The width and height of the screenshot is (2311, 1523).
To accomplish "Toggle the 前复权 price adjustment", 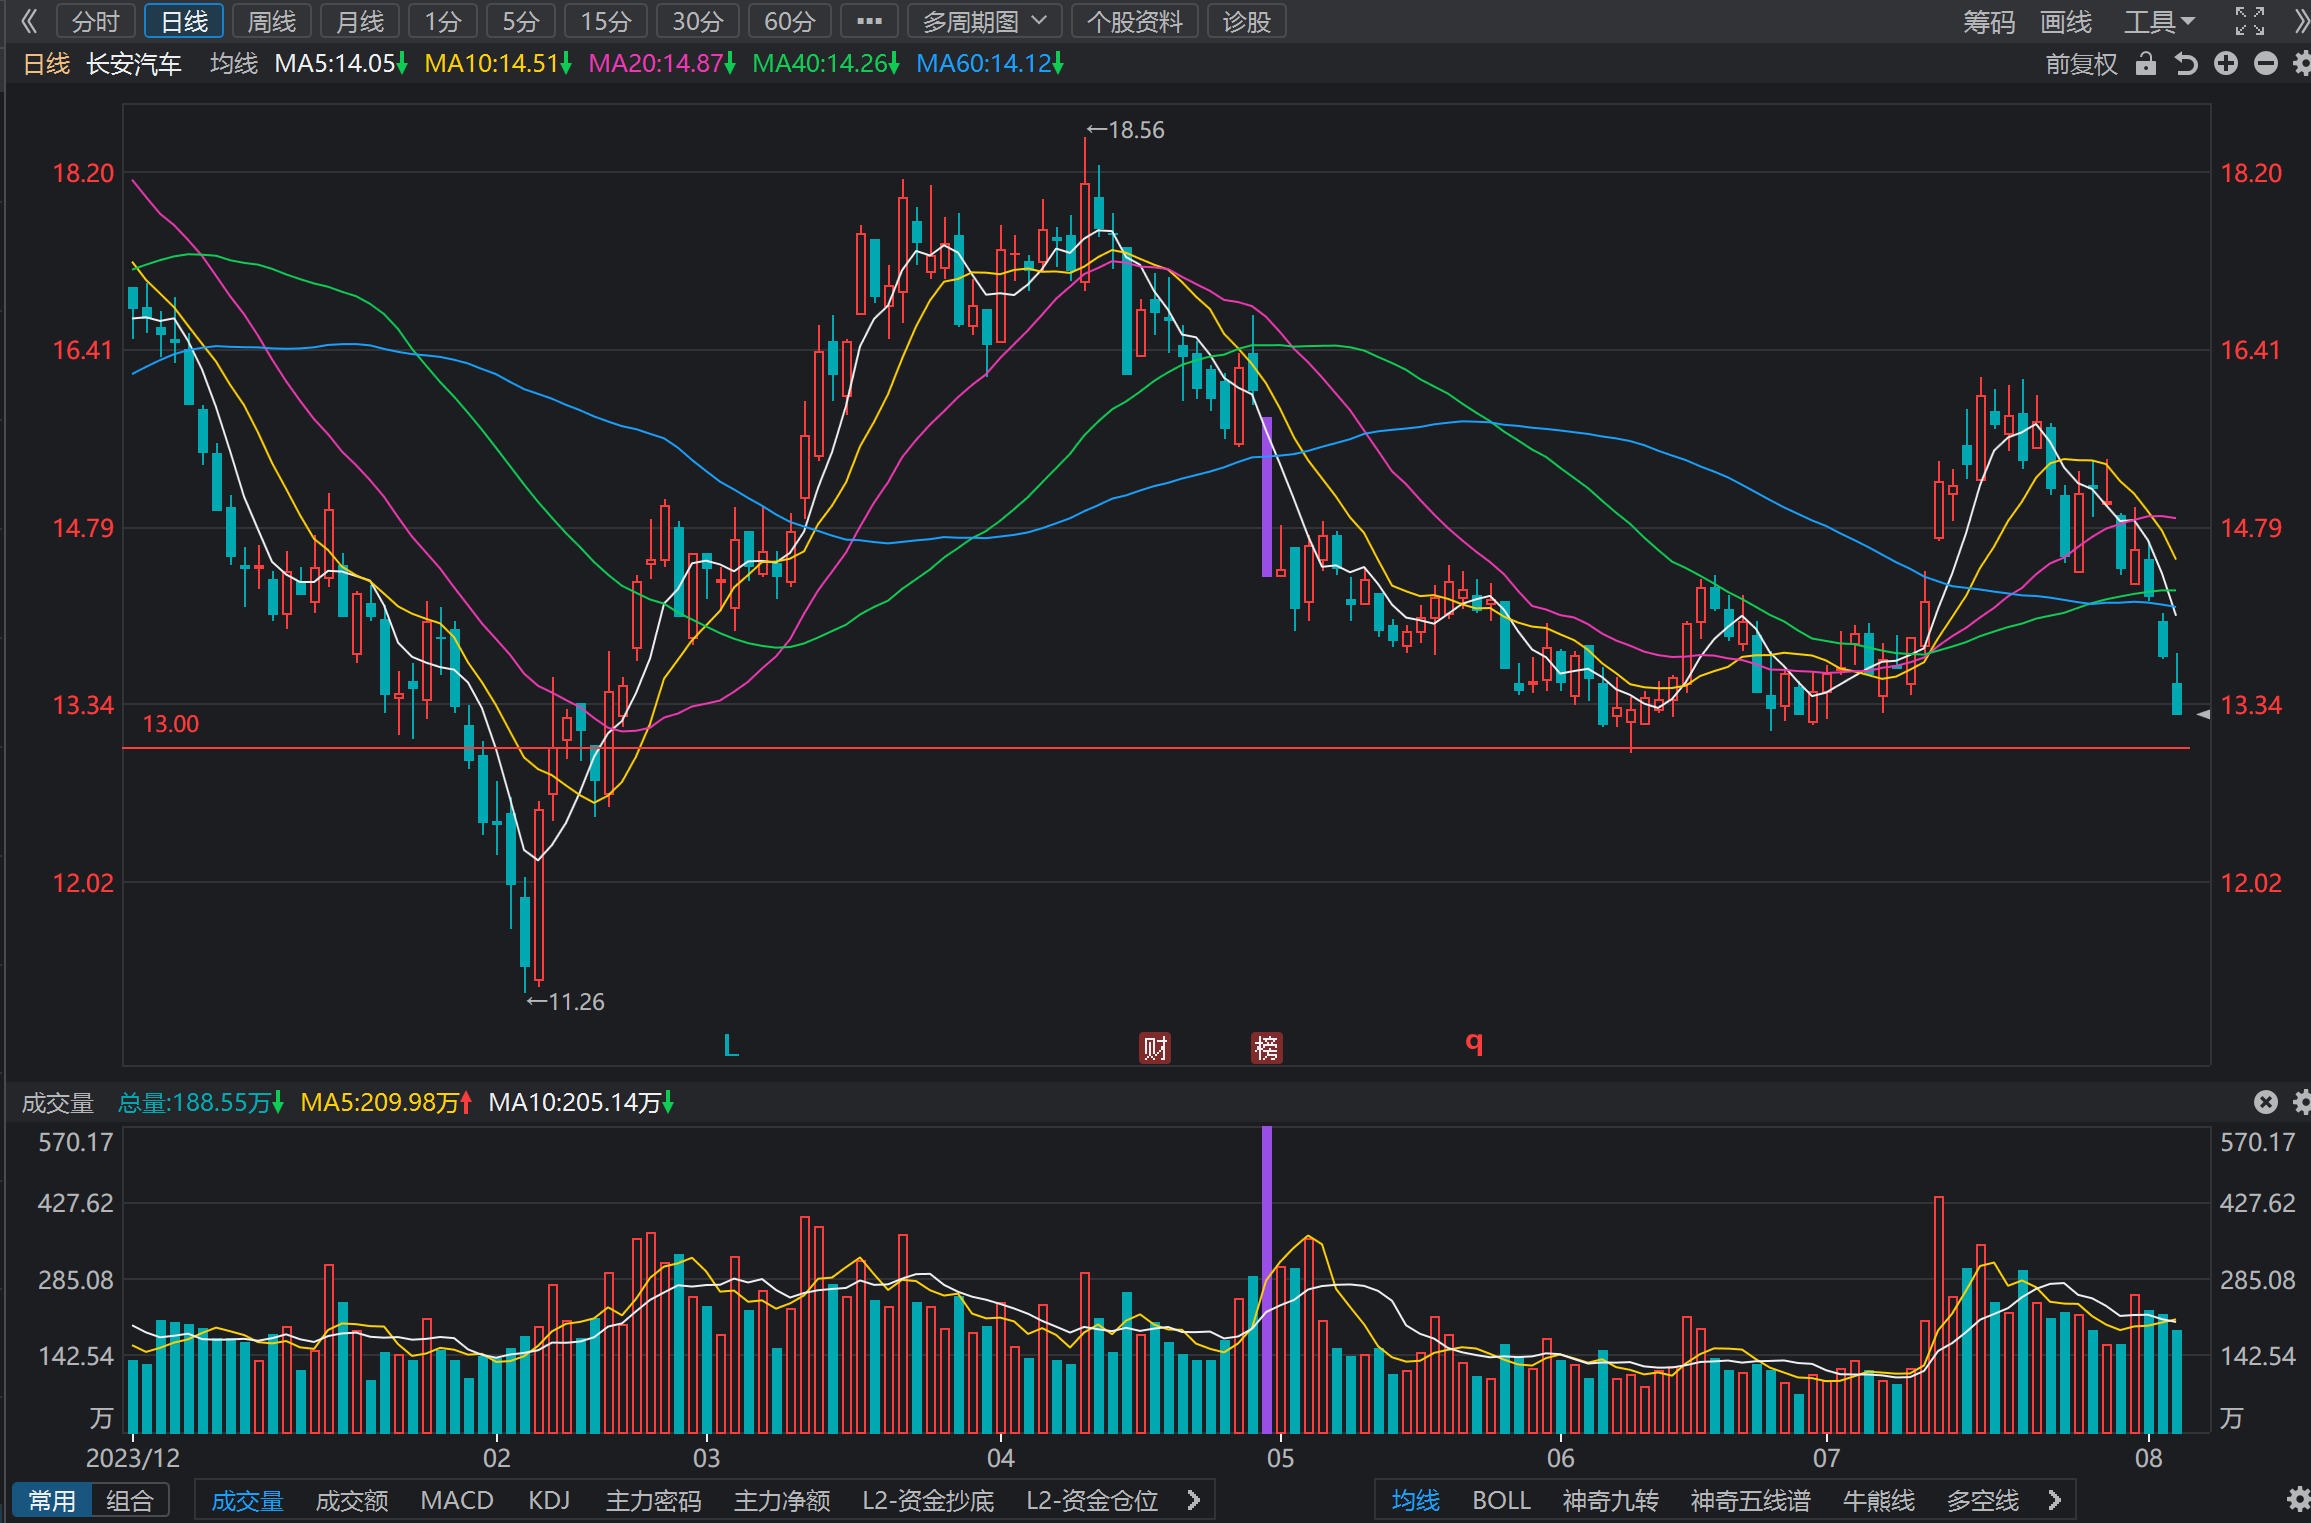I will [2081, 64].
